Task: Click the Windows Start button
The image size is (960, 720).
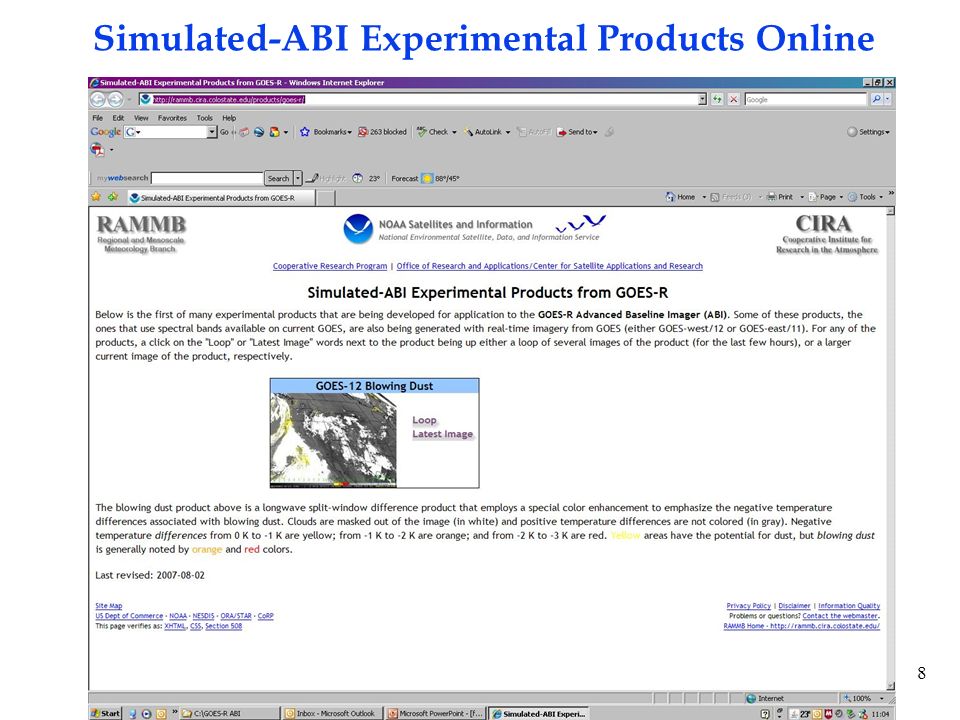Action: tap(105, 713)
